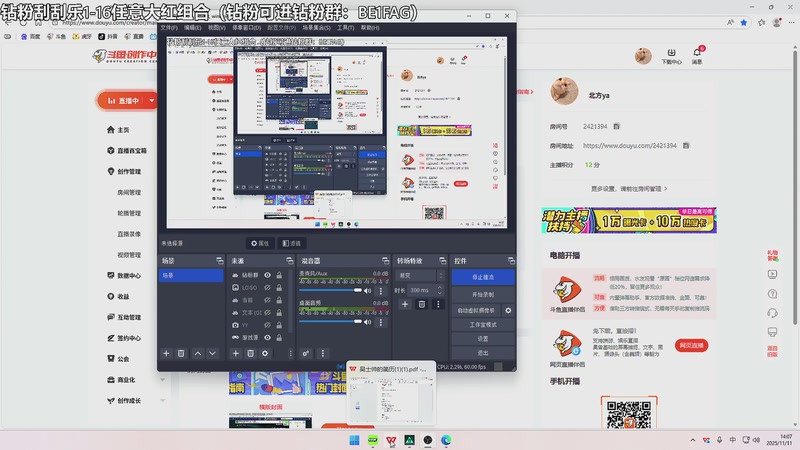This screenshot has width=800, height=450.
Task: Adjust transition duration 300 ms stepper
Action: [439, 290]
